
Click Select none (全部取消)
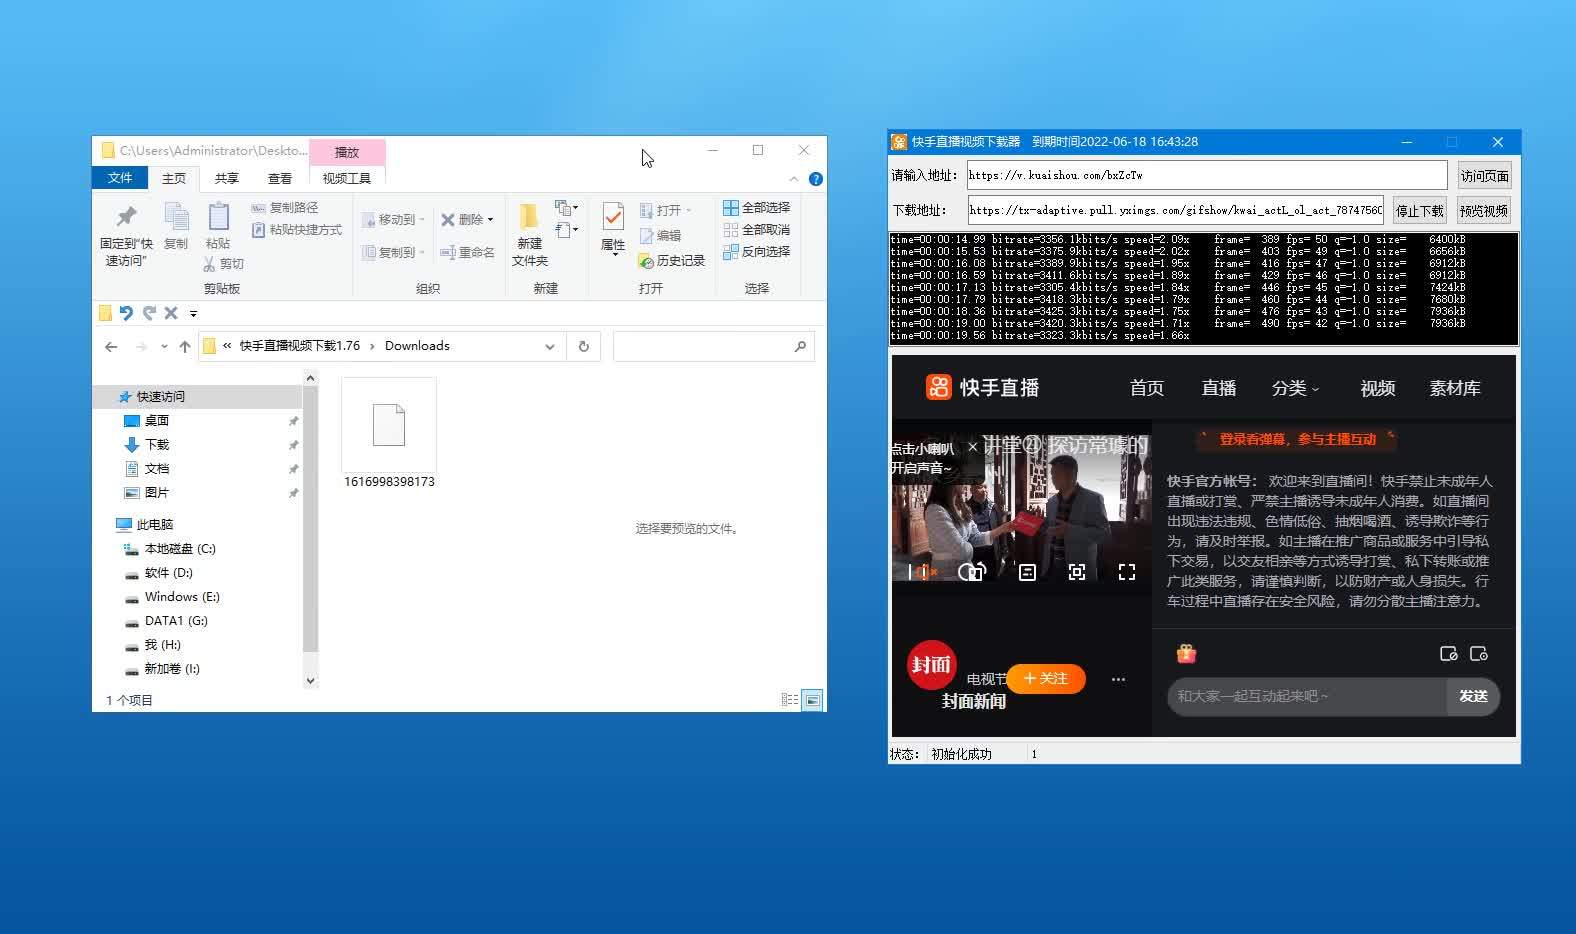(x=757, y=230)
